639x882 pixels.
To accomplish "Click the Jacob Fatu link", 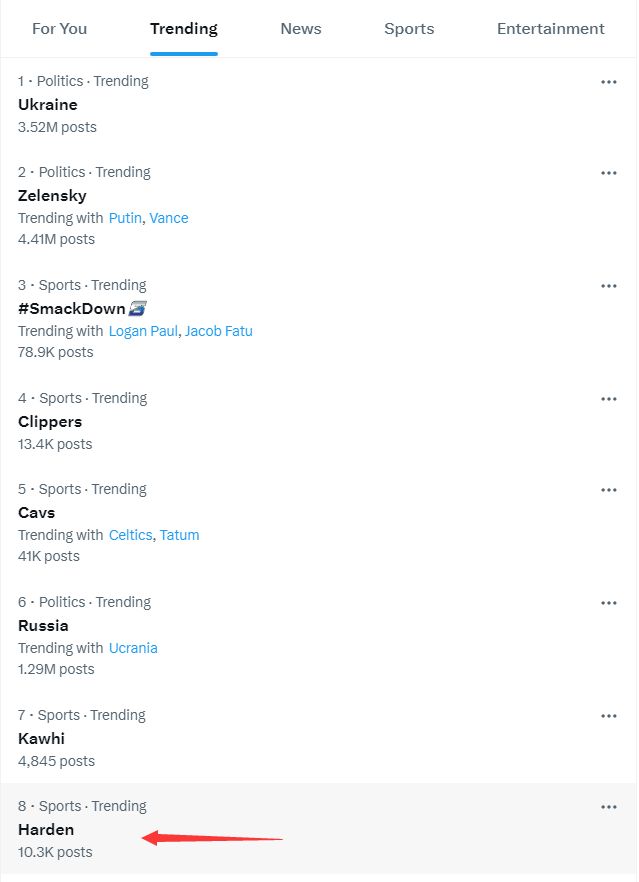I will [219, 331].
